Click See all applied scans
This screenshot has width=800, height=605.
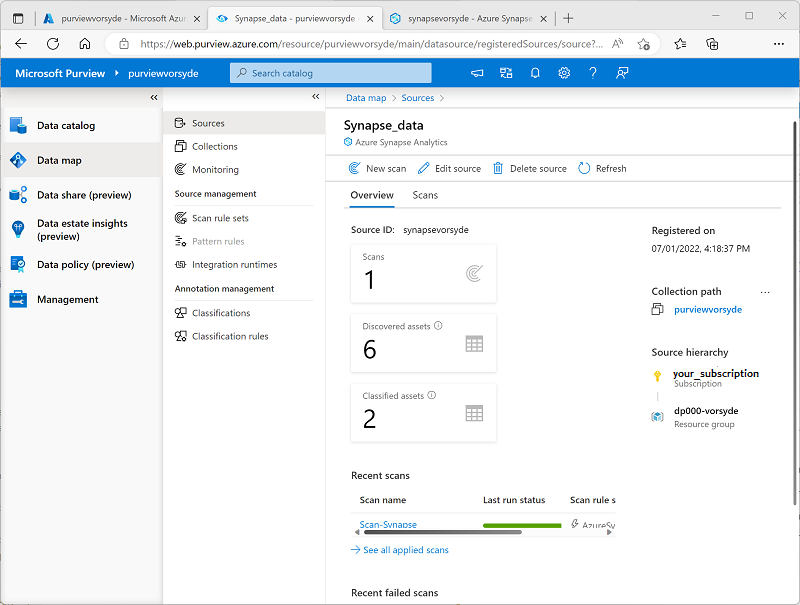point(399,550)
